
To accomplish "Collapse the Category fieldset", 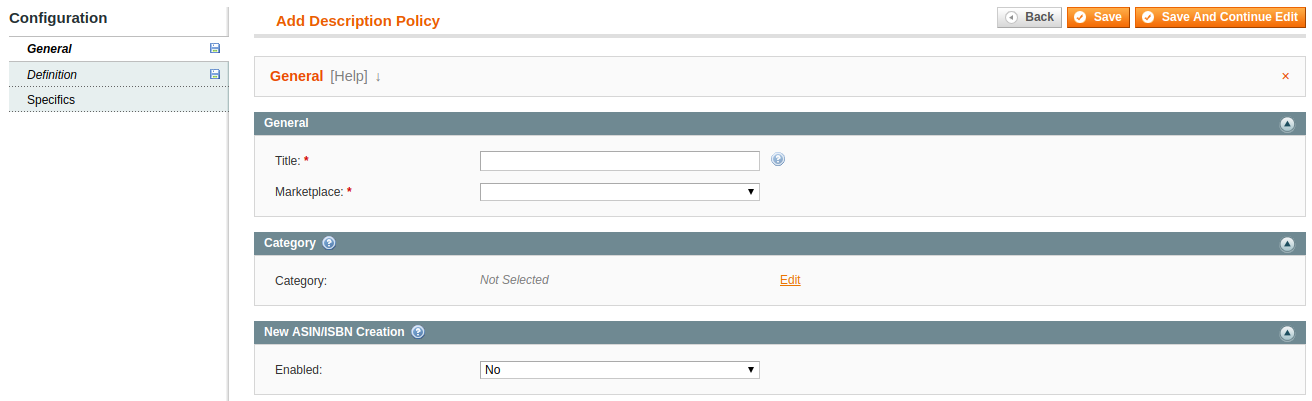I will (x=1287, y=244).
